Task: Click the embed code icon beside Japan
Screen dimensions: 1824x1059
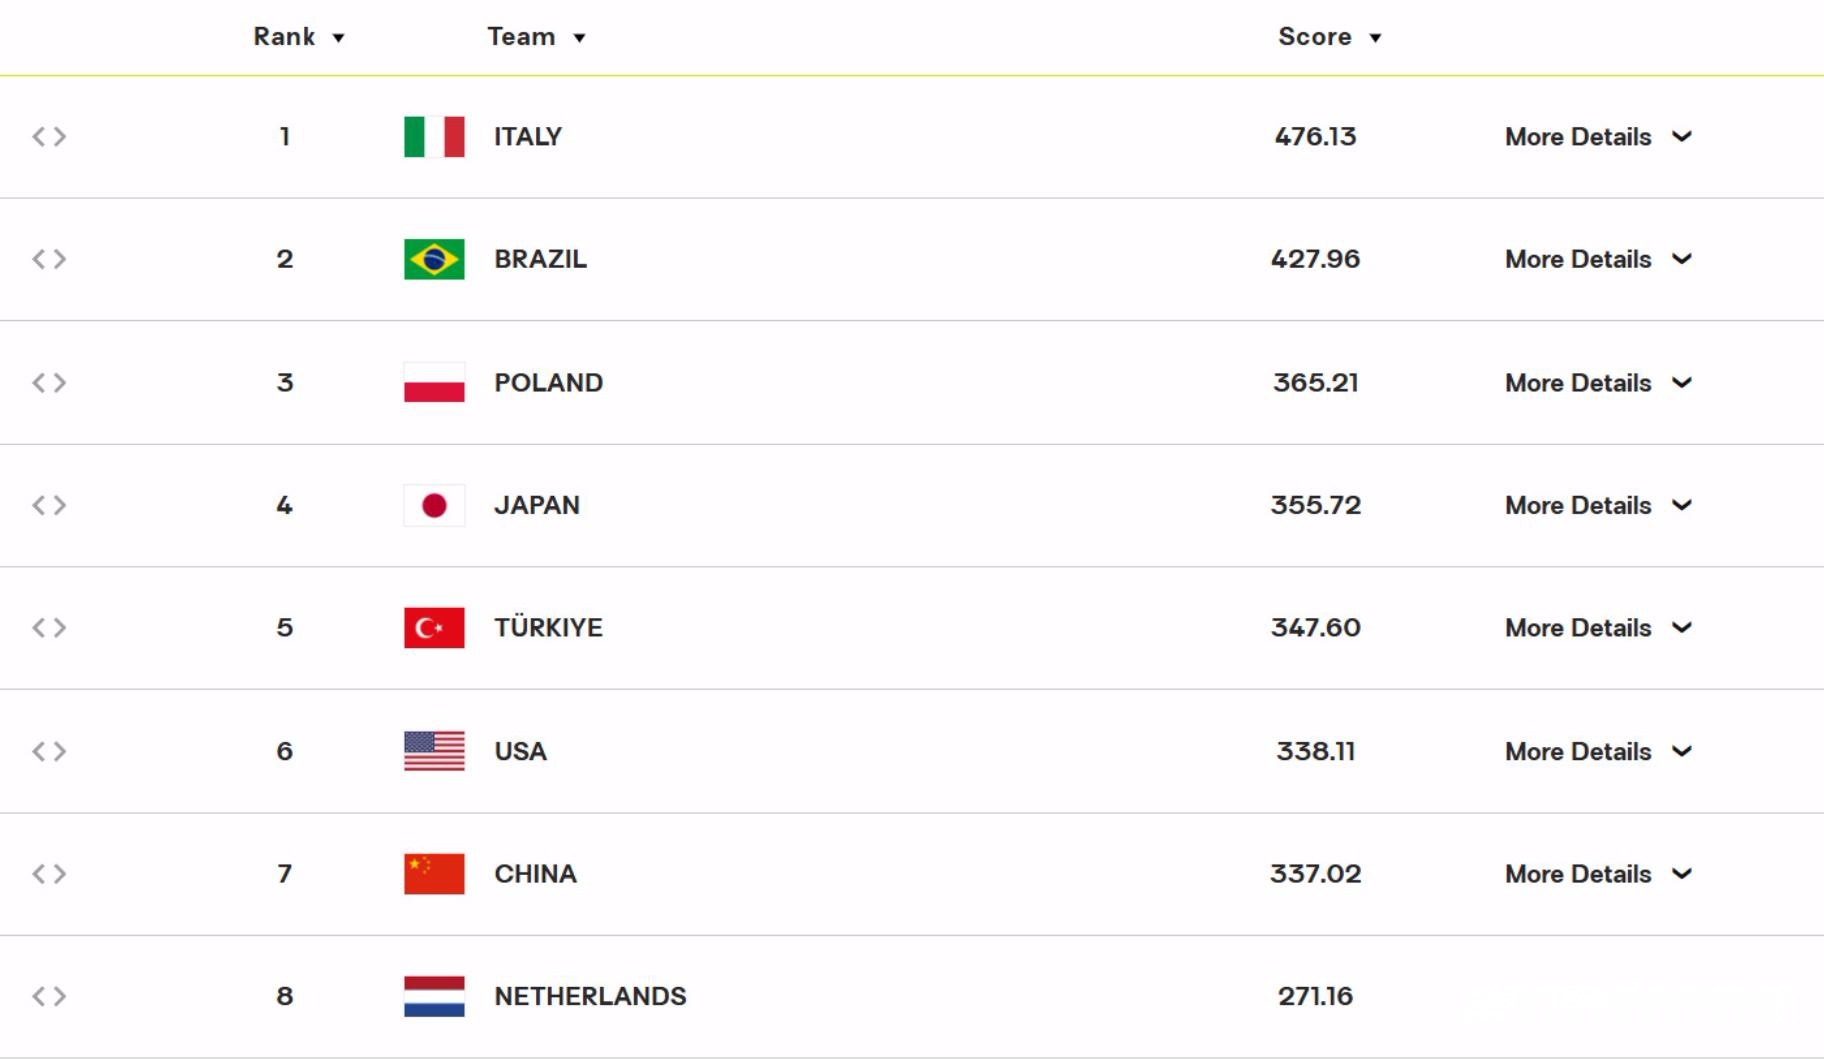Action: 49,505
